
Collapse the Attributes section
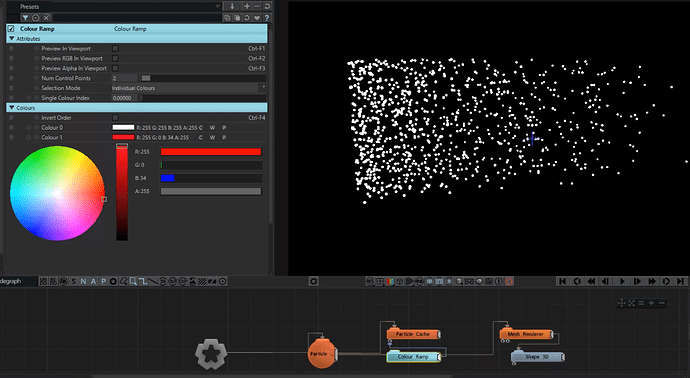[x=12, y=39]
